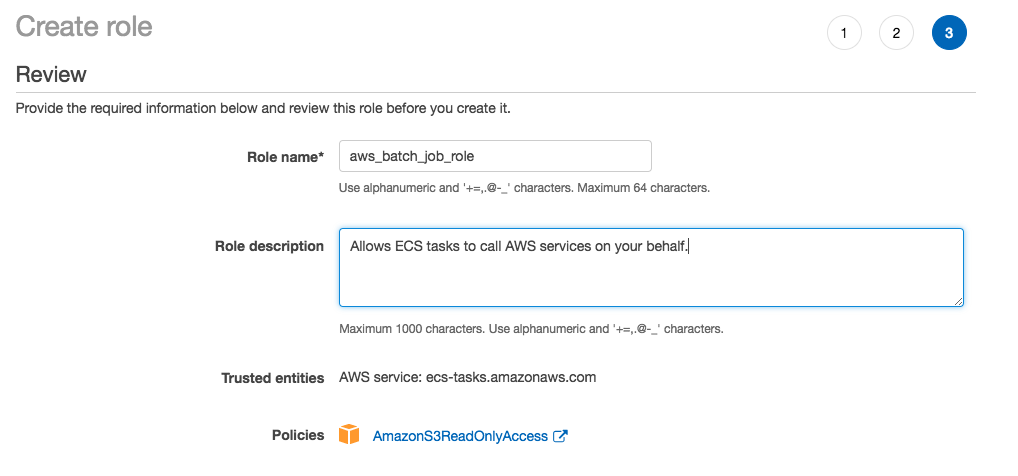Go back to step 1 indicator
Image resolution: width=1018 pixels, height=476 pixels.
[x=844, y=33]
